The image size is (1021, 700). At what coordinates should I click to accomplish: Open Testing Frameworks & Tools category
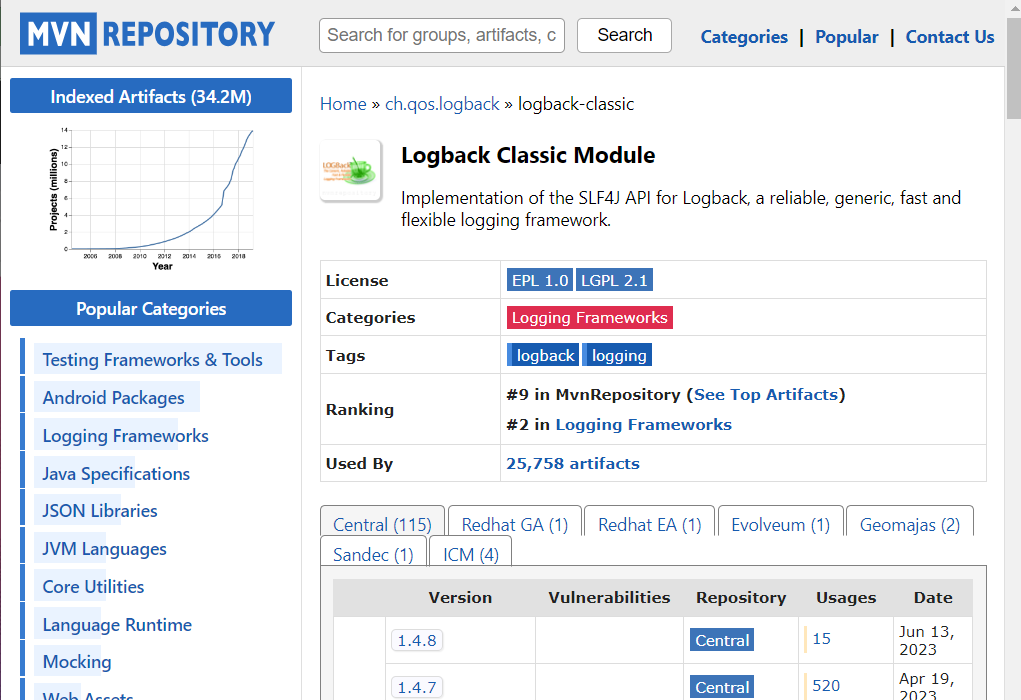152,359
